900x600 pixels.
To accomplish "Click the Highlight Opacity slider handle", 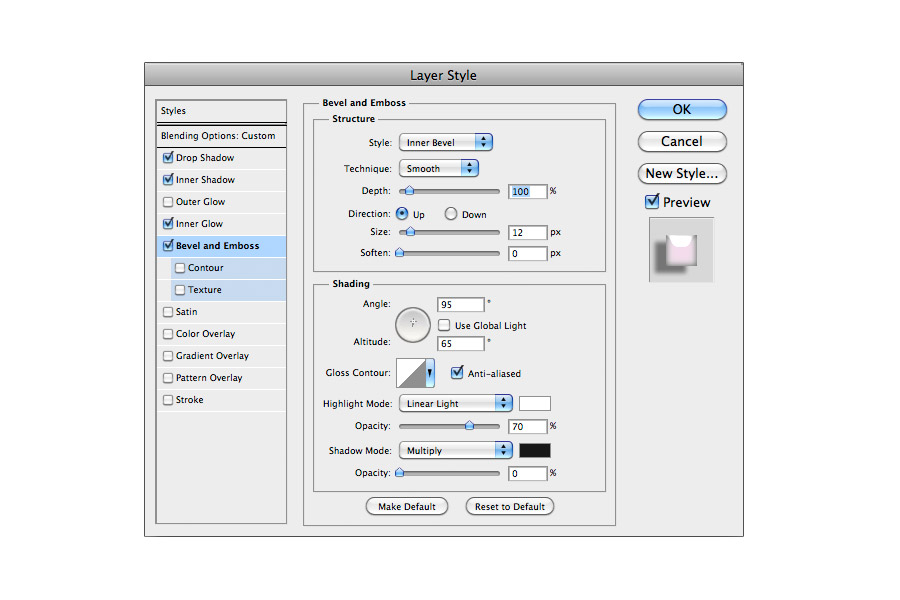I will click(470, 425).
